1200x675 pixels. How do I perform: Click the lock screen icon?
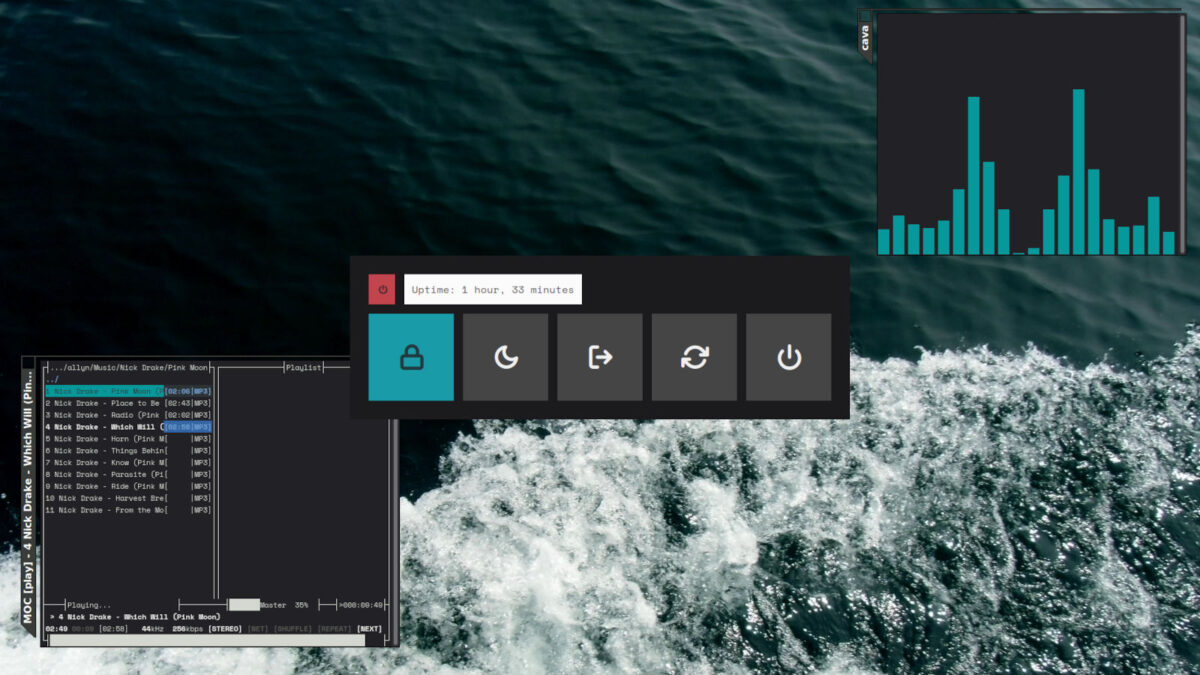point(411,357)
